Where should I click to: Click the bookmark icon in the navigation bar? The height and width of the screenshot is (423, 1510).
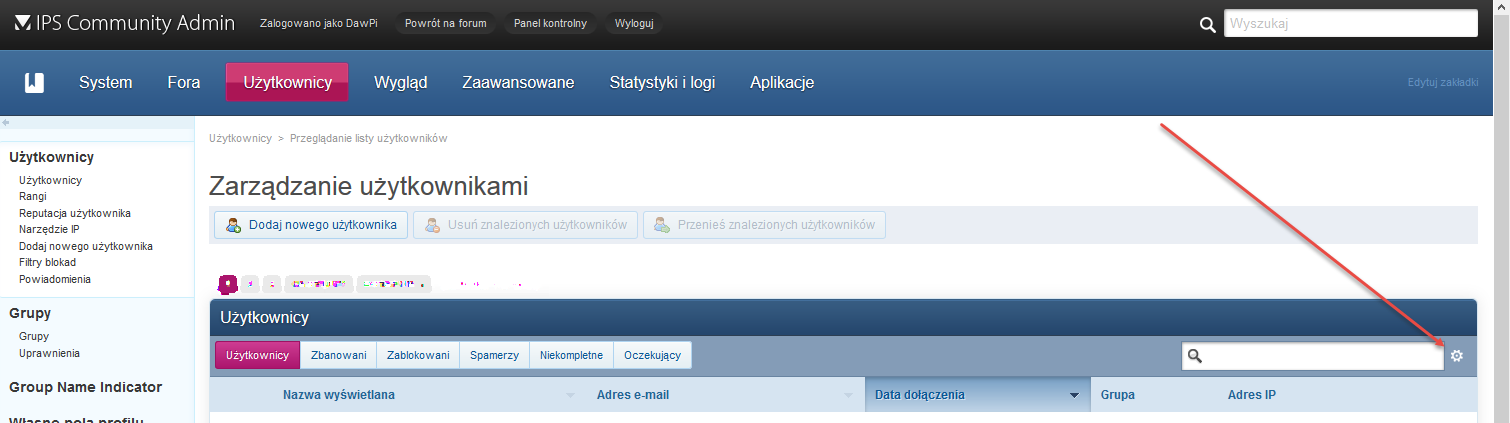click(x=35, y=82)
